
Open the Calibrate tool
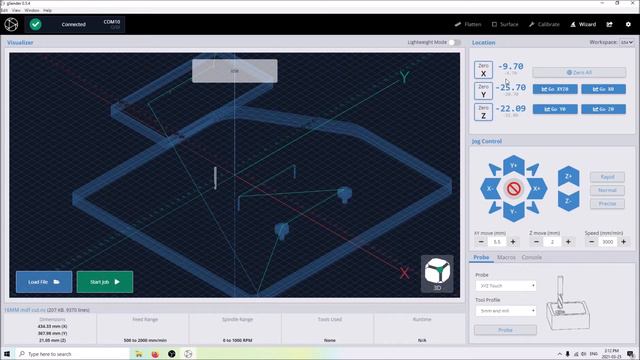pyautogui.click(x=544, y=24)
